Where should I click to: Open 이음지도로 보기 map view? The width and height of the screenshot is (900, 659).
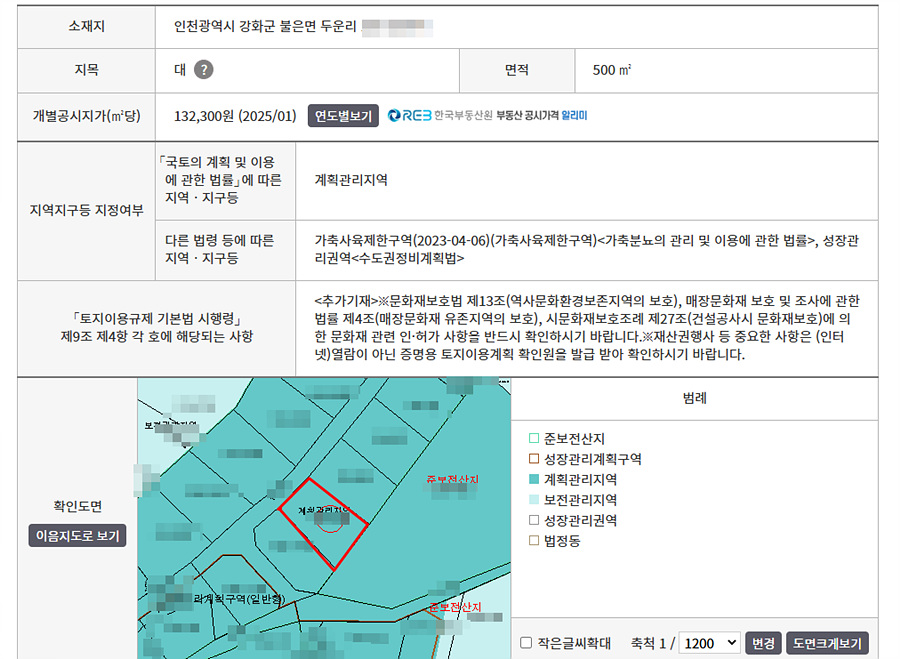[x=77, y=536]
